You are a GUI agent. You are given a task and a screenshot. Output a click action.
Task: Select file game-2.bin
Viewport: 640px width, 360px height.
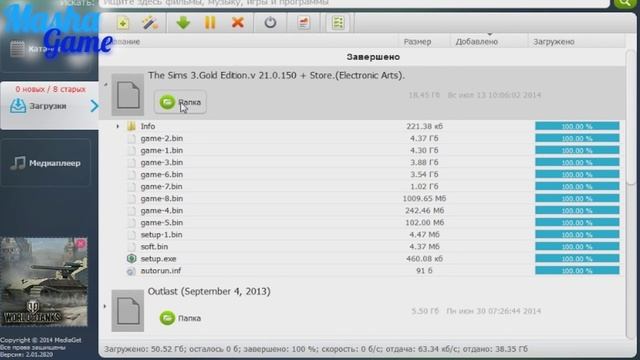coord(162,138)
